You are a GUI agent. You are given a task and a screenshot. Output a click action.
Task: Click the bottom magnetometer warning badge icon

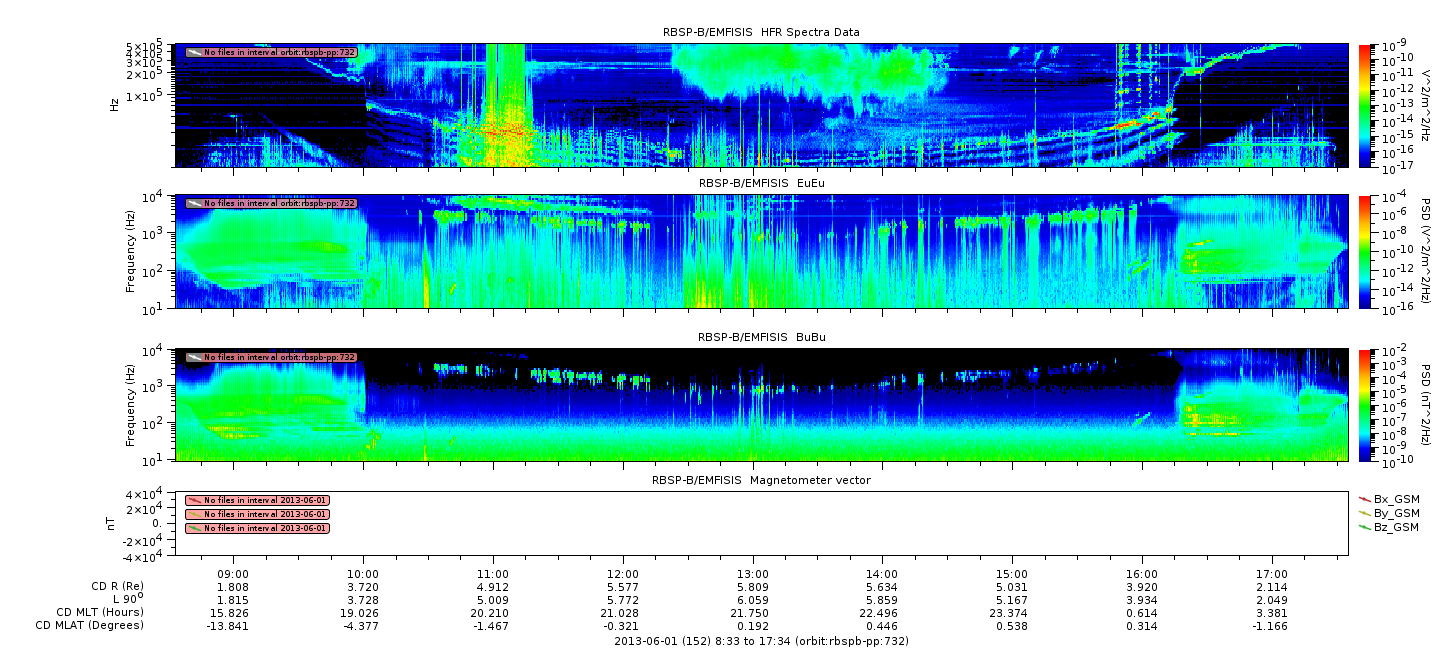[194, 528]
